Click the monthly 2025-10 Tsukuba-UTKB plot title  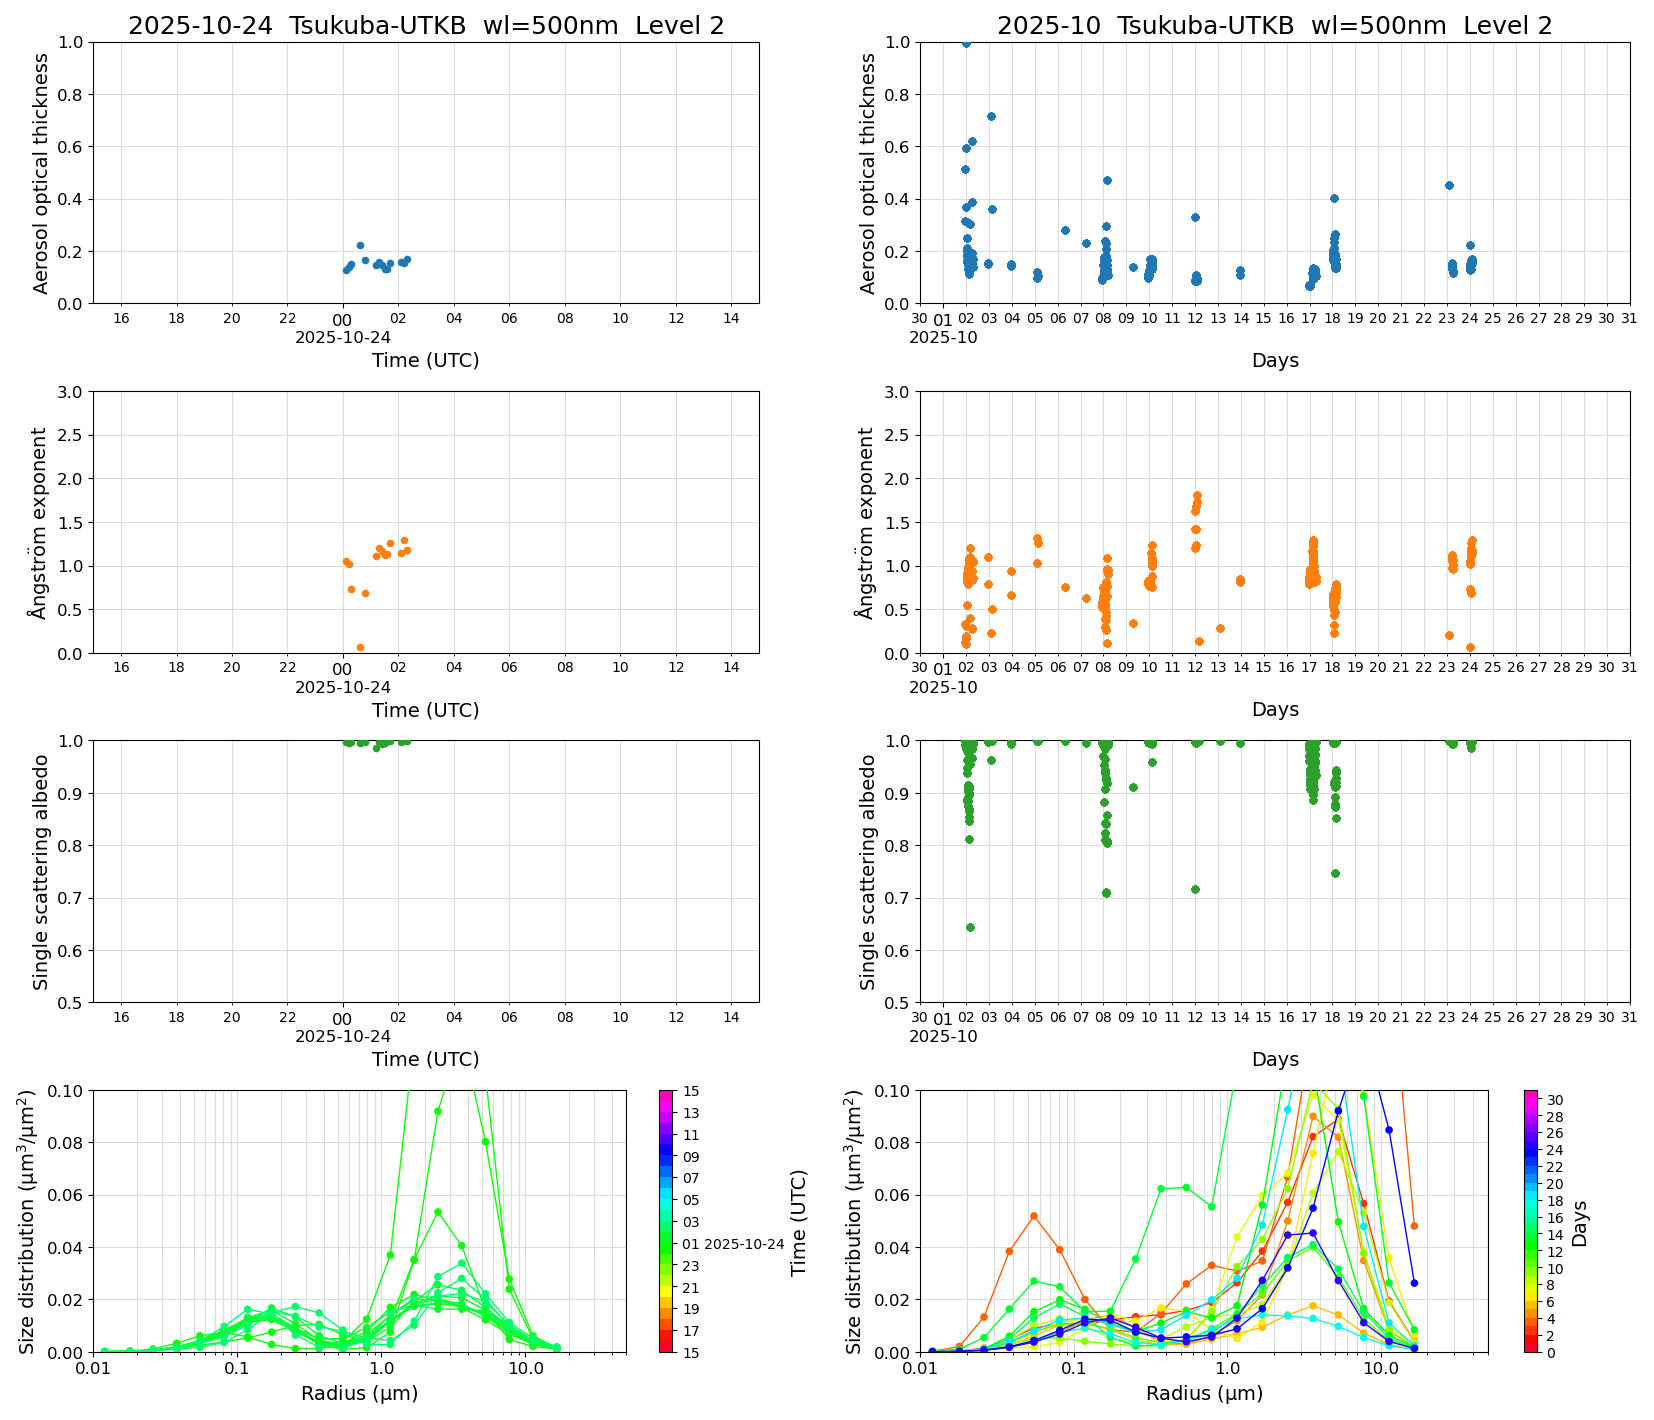pyautogui.click(x=1274, y=26)
